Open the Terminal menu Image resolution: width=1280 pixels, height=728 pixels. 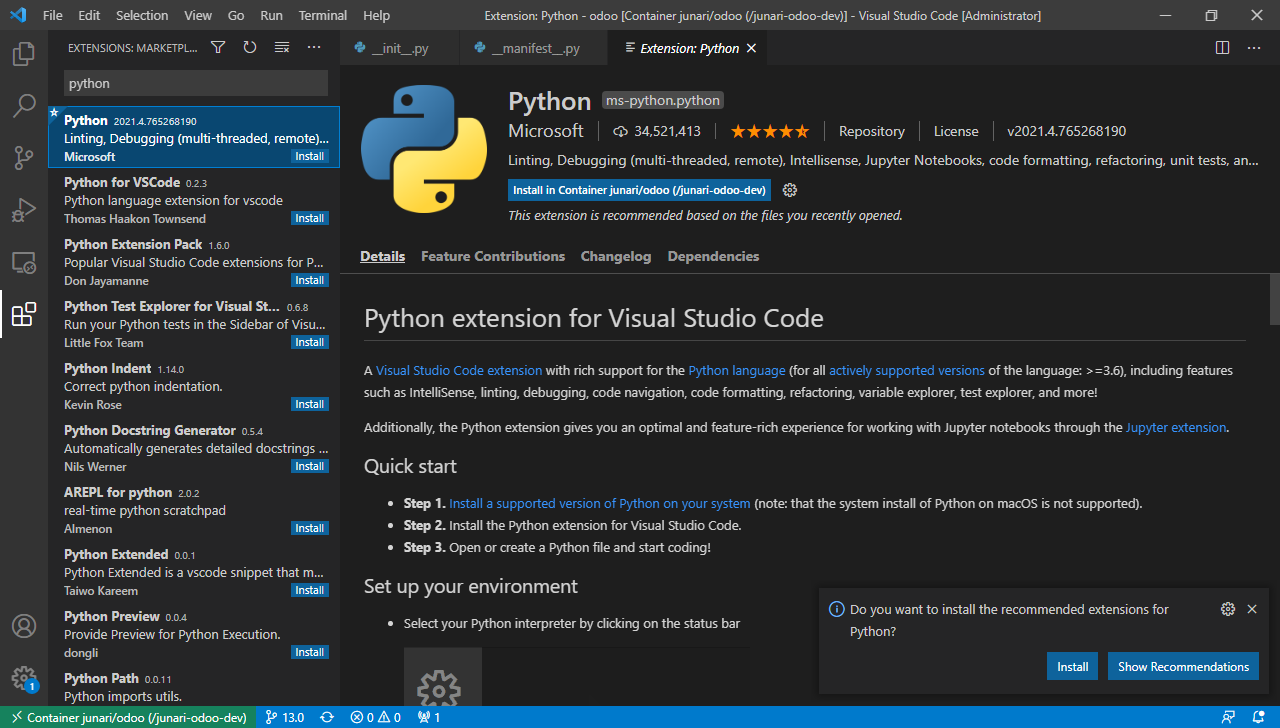point(322,16)
